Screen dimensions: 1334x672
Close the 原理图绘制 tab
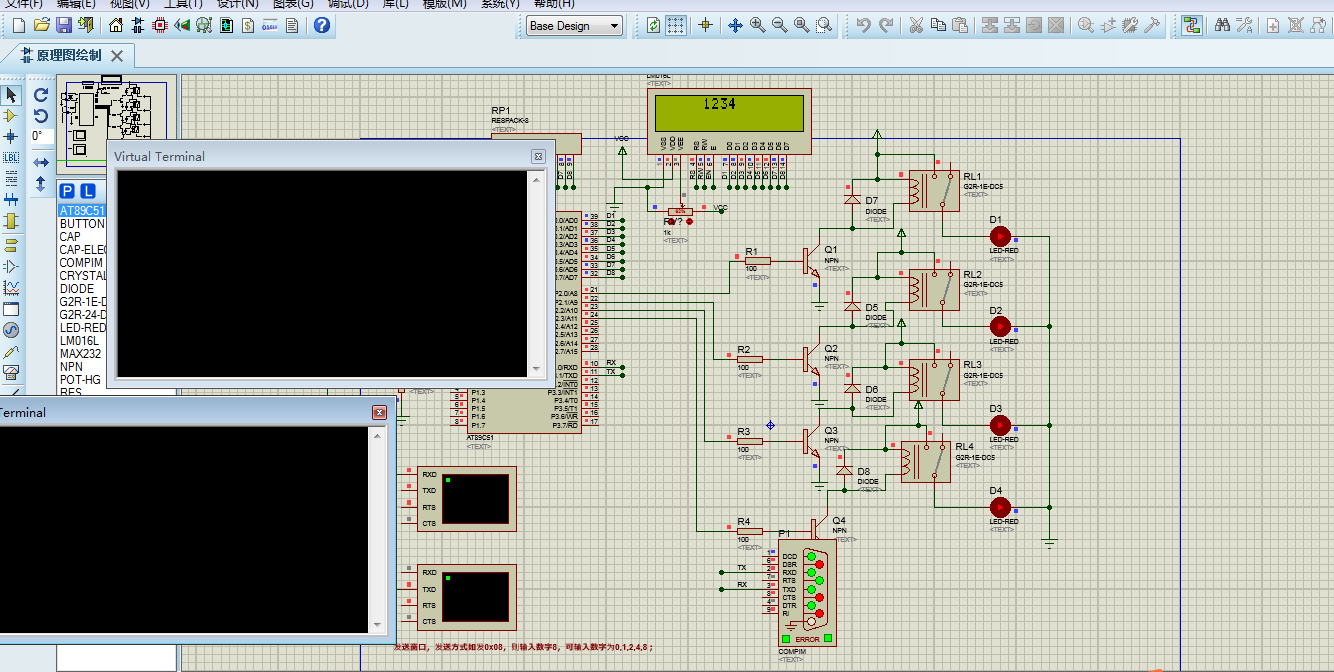click(117, 56)
